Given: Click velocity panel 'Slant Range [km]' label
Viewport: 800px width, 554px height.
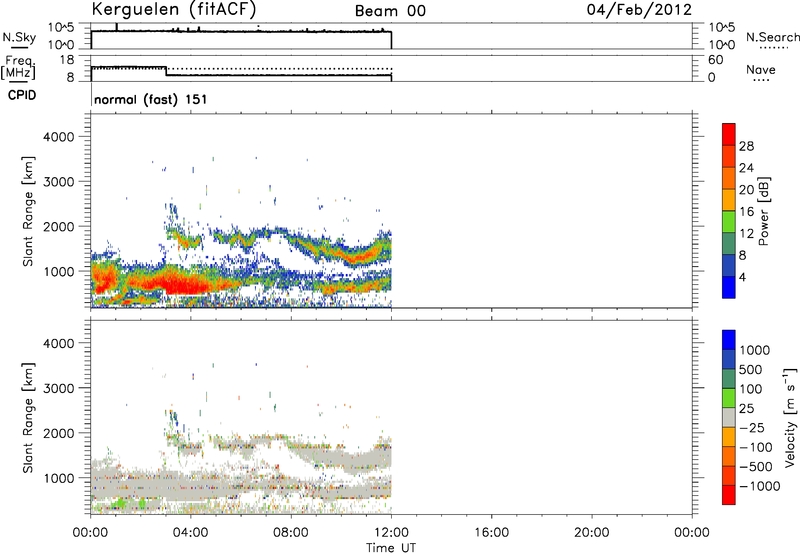Looking at the screenshot, I should point(28,418).
